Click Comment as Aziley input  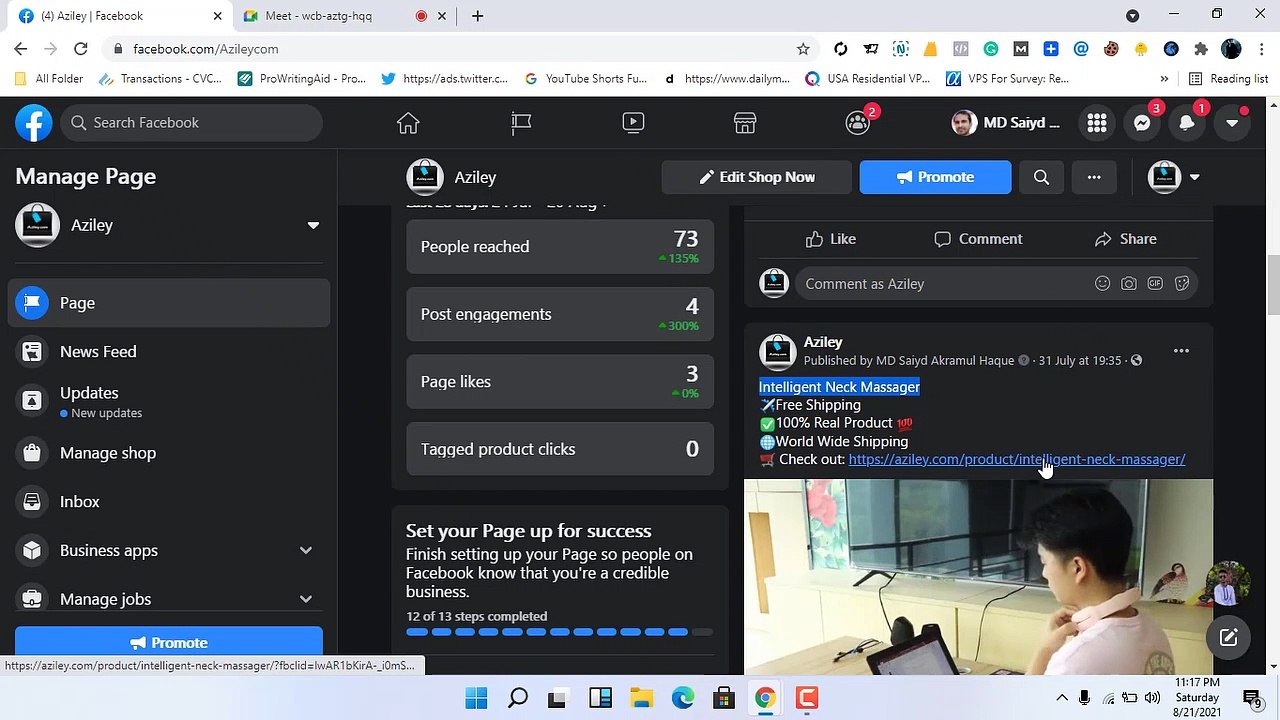click(x=940, y=284)
